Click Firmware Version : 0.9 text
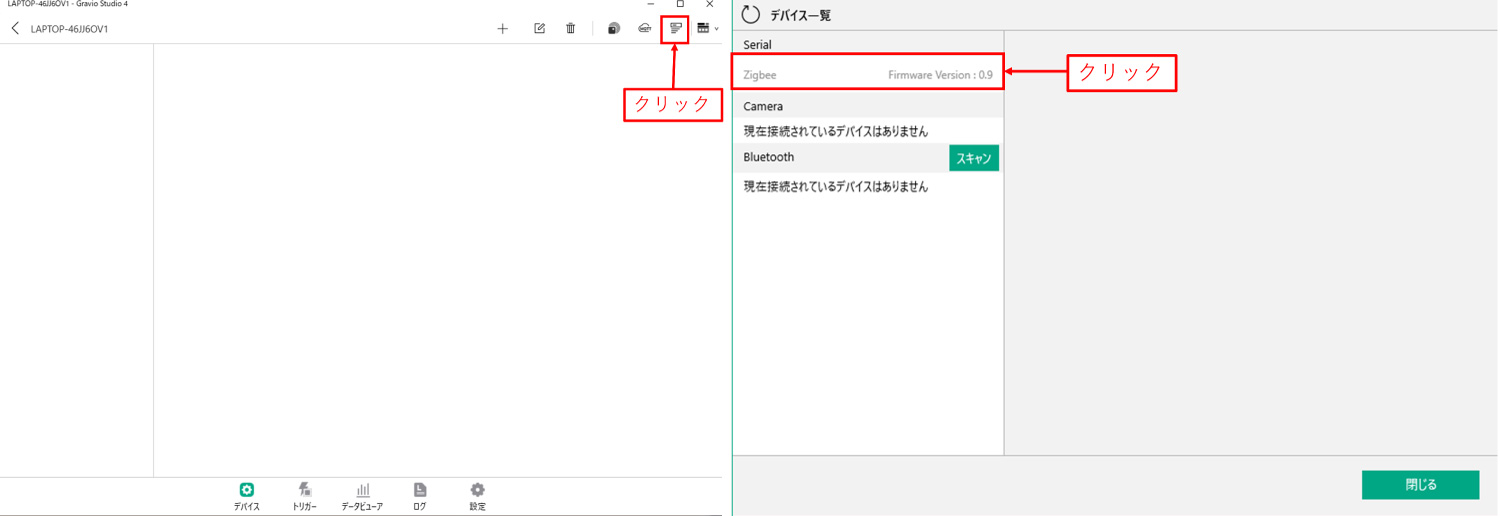This screenshot has width=1500, height=516. (941, 75)
